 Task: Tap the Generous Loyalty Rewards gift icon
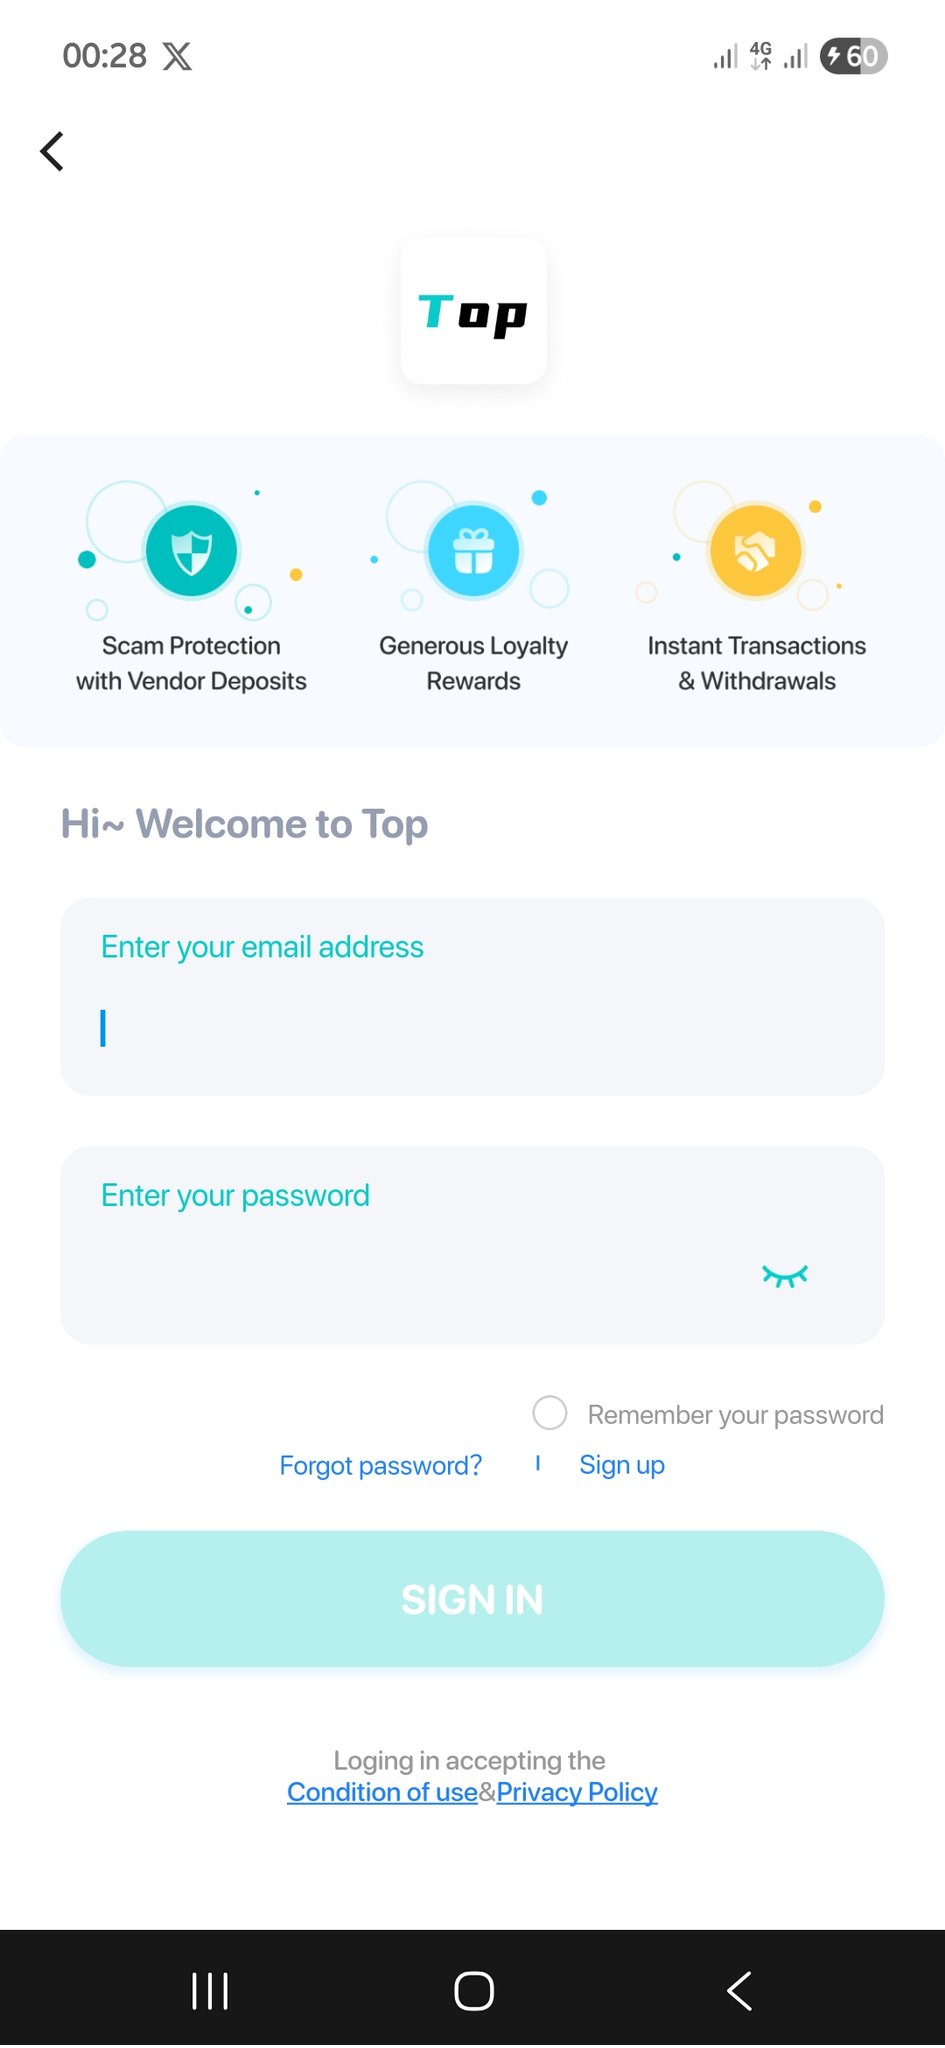tap(473, 551)
